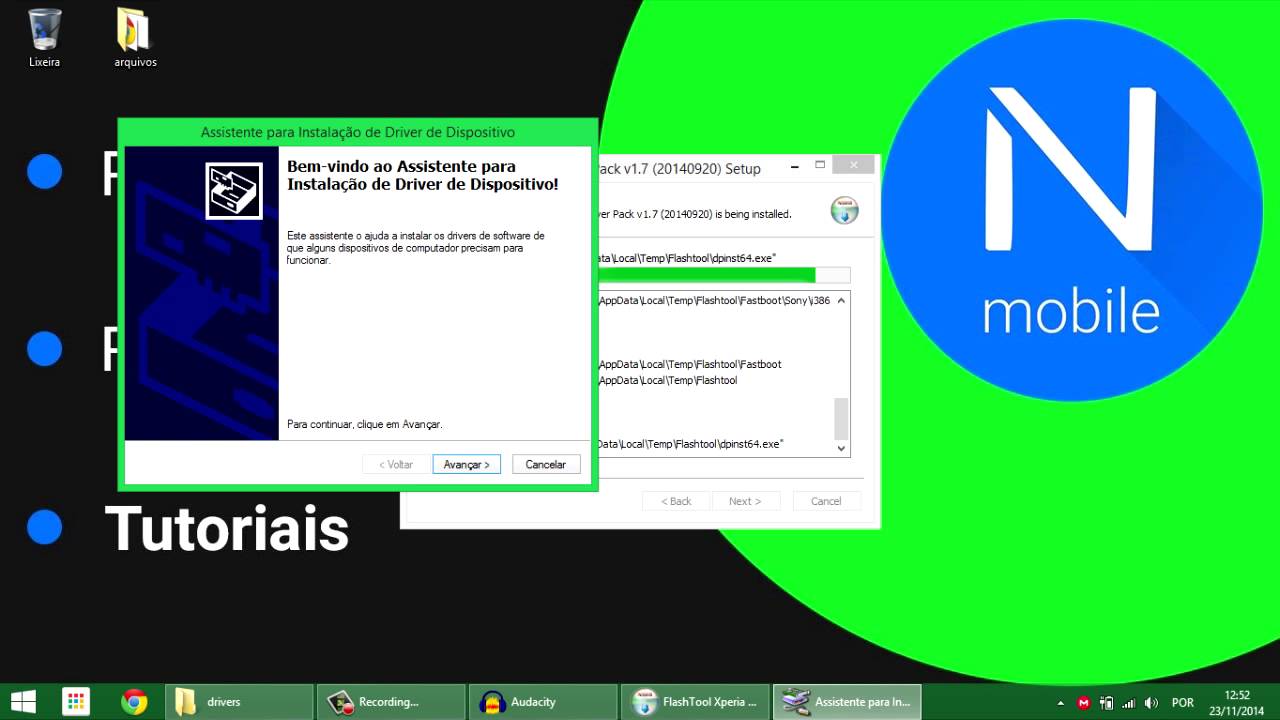Click the POR language indicator
The height and width of the screenshot is (720, 1280).
pos(1182,703)
